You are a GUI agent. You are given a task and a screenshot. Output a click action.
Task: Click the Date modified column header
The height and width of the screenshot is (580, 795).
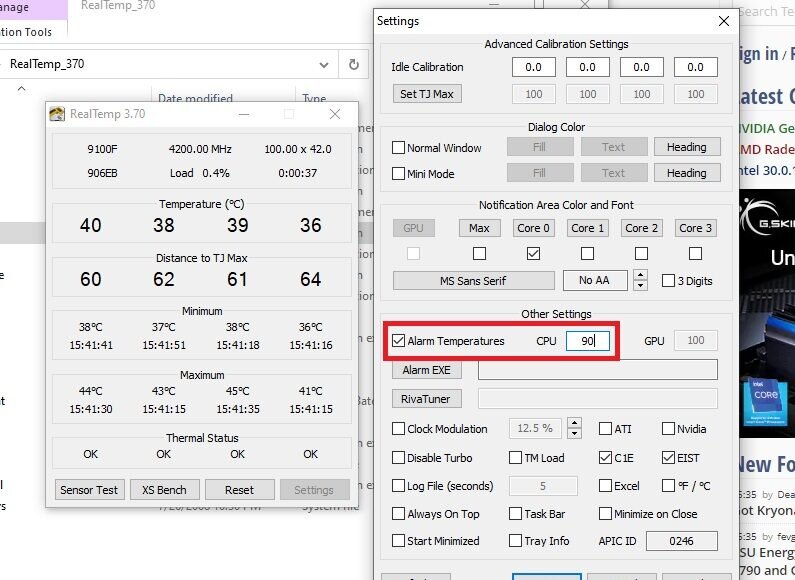tap(195, 98)
